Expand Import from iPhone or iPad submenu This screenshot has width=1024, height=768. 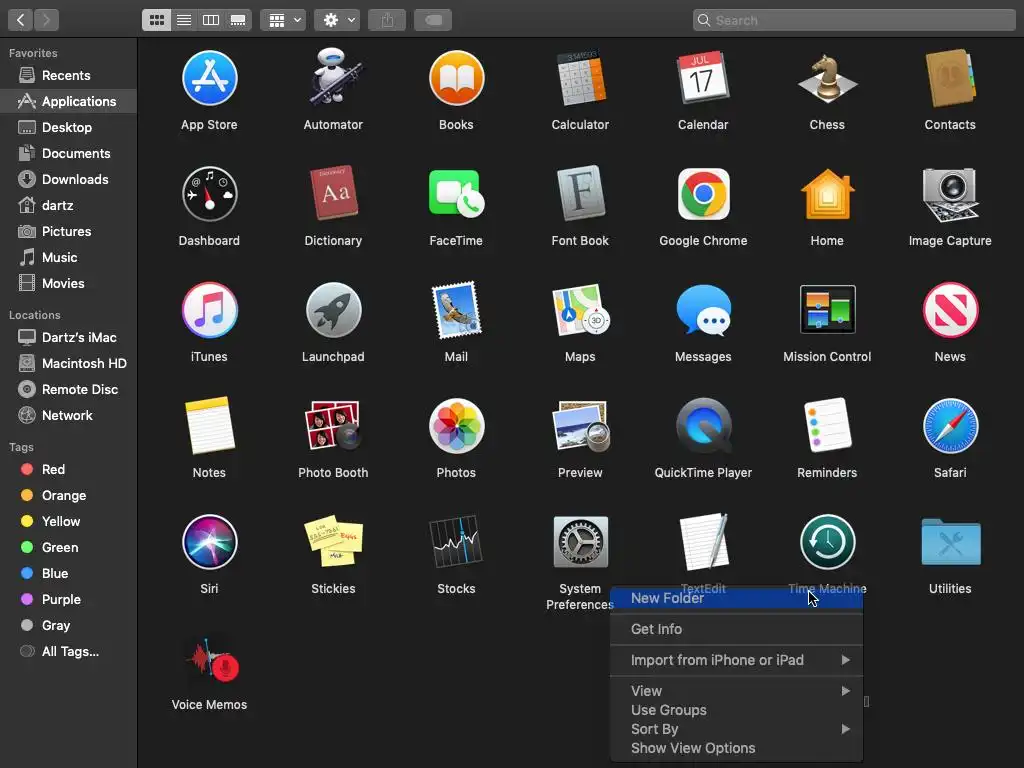tap(737, 660)
